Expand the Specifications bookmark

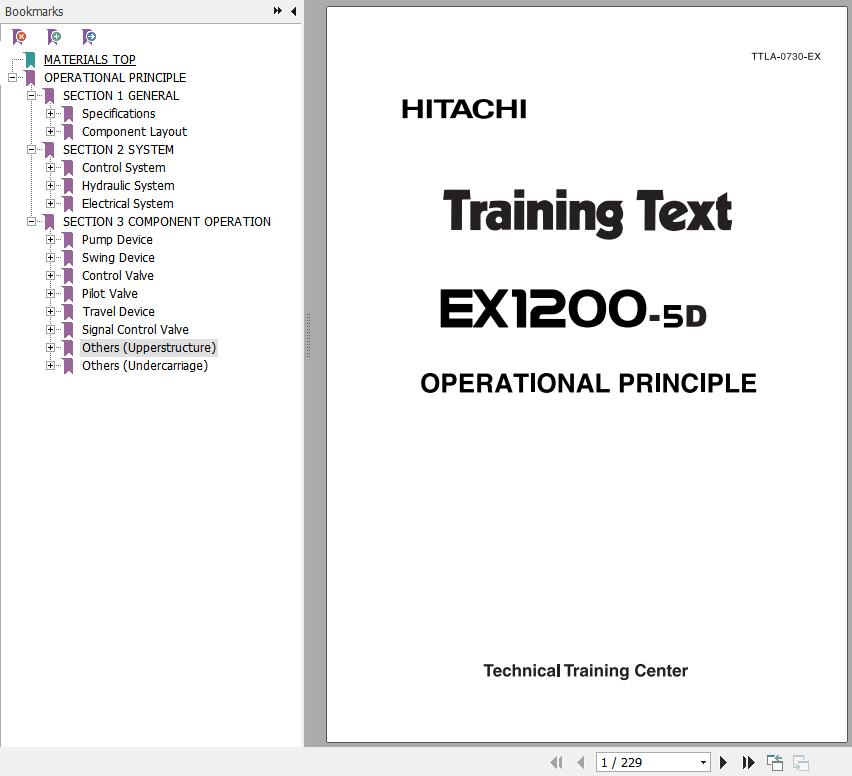coord(51,114)
